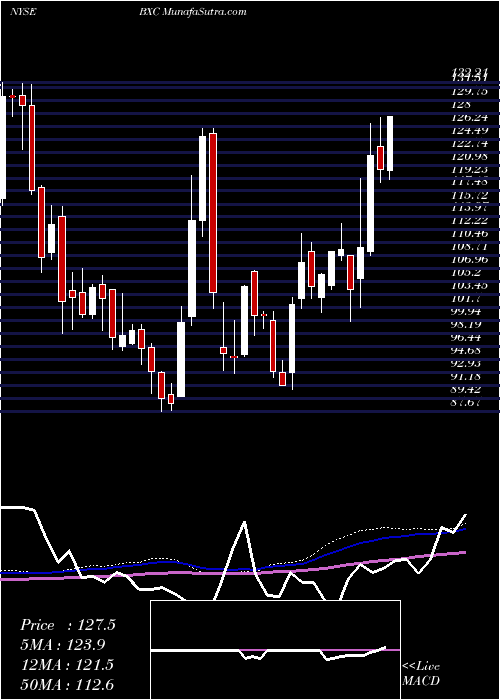Select the 106.96 price axis label
500x700 pixels.
point(470,259)
